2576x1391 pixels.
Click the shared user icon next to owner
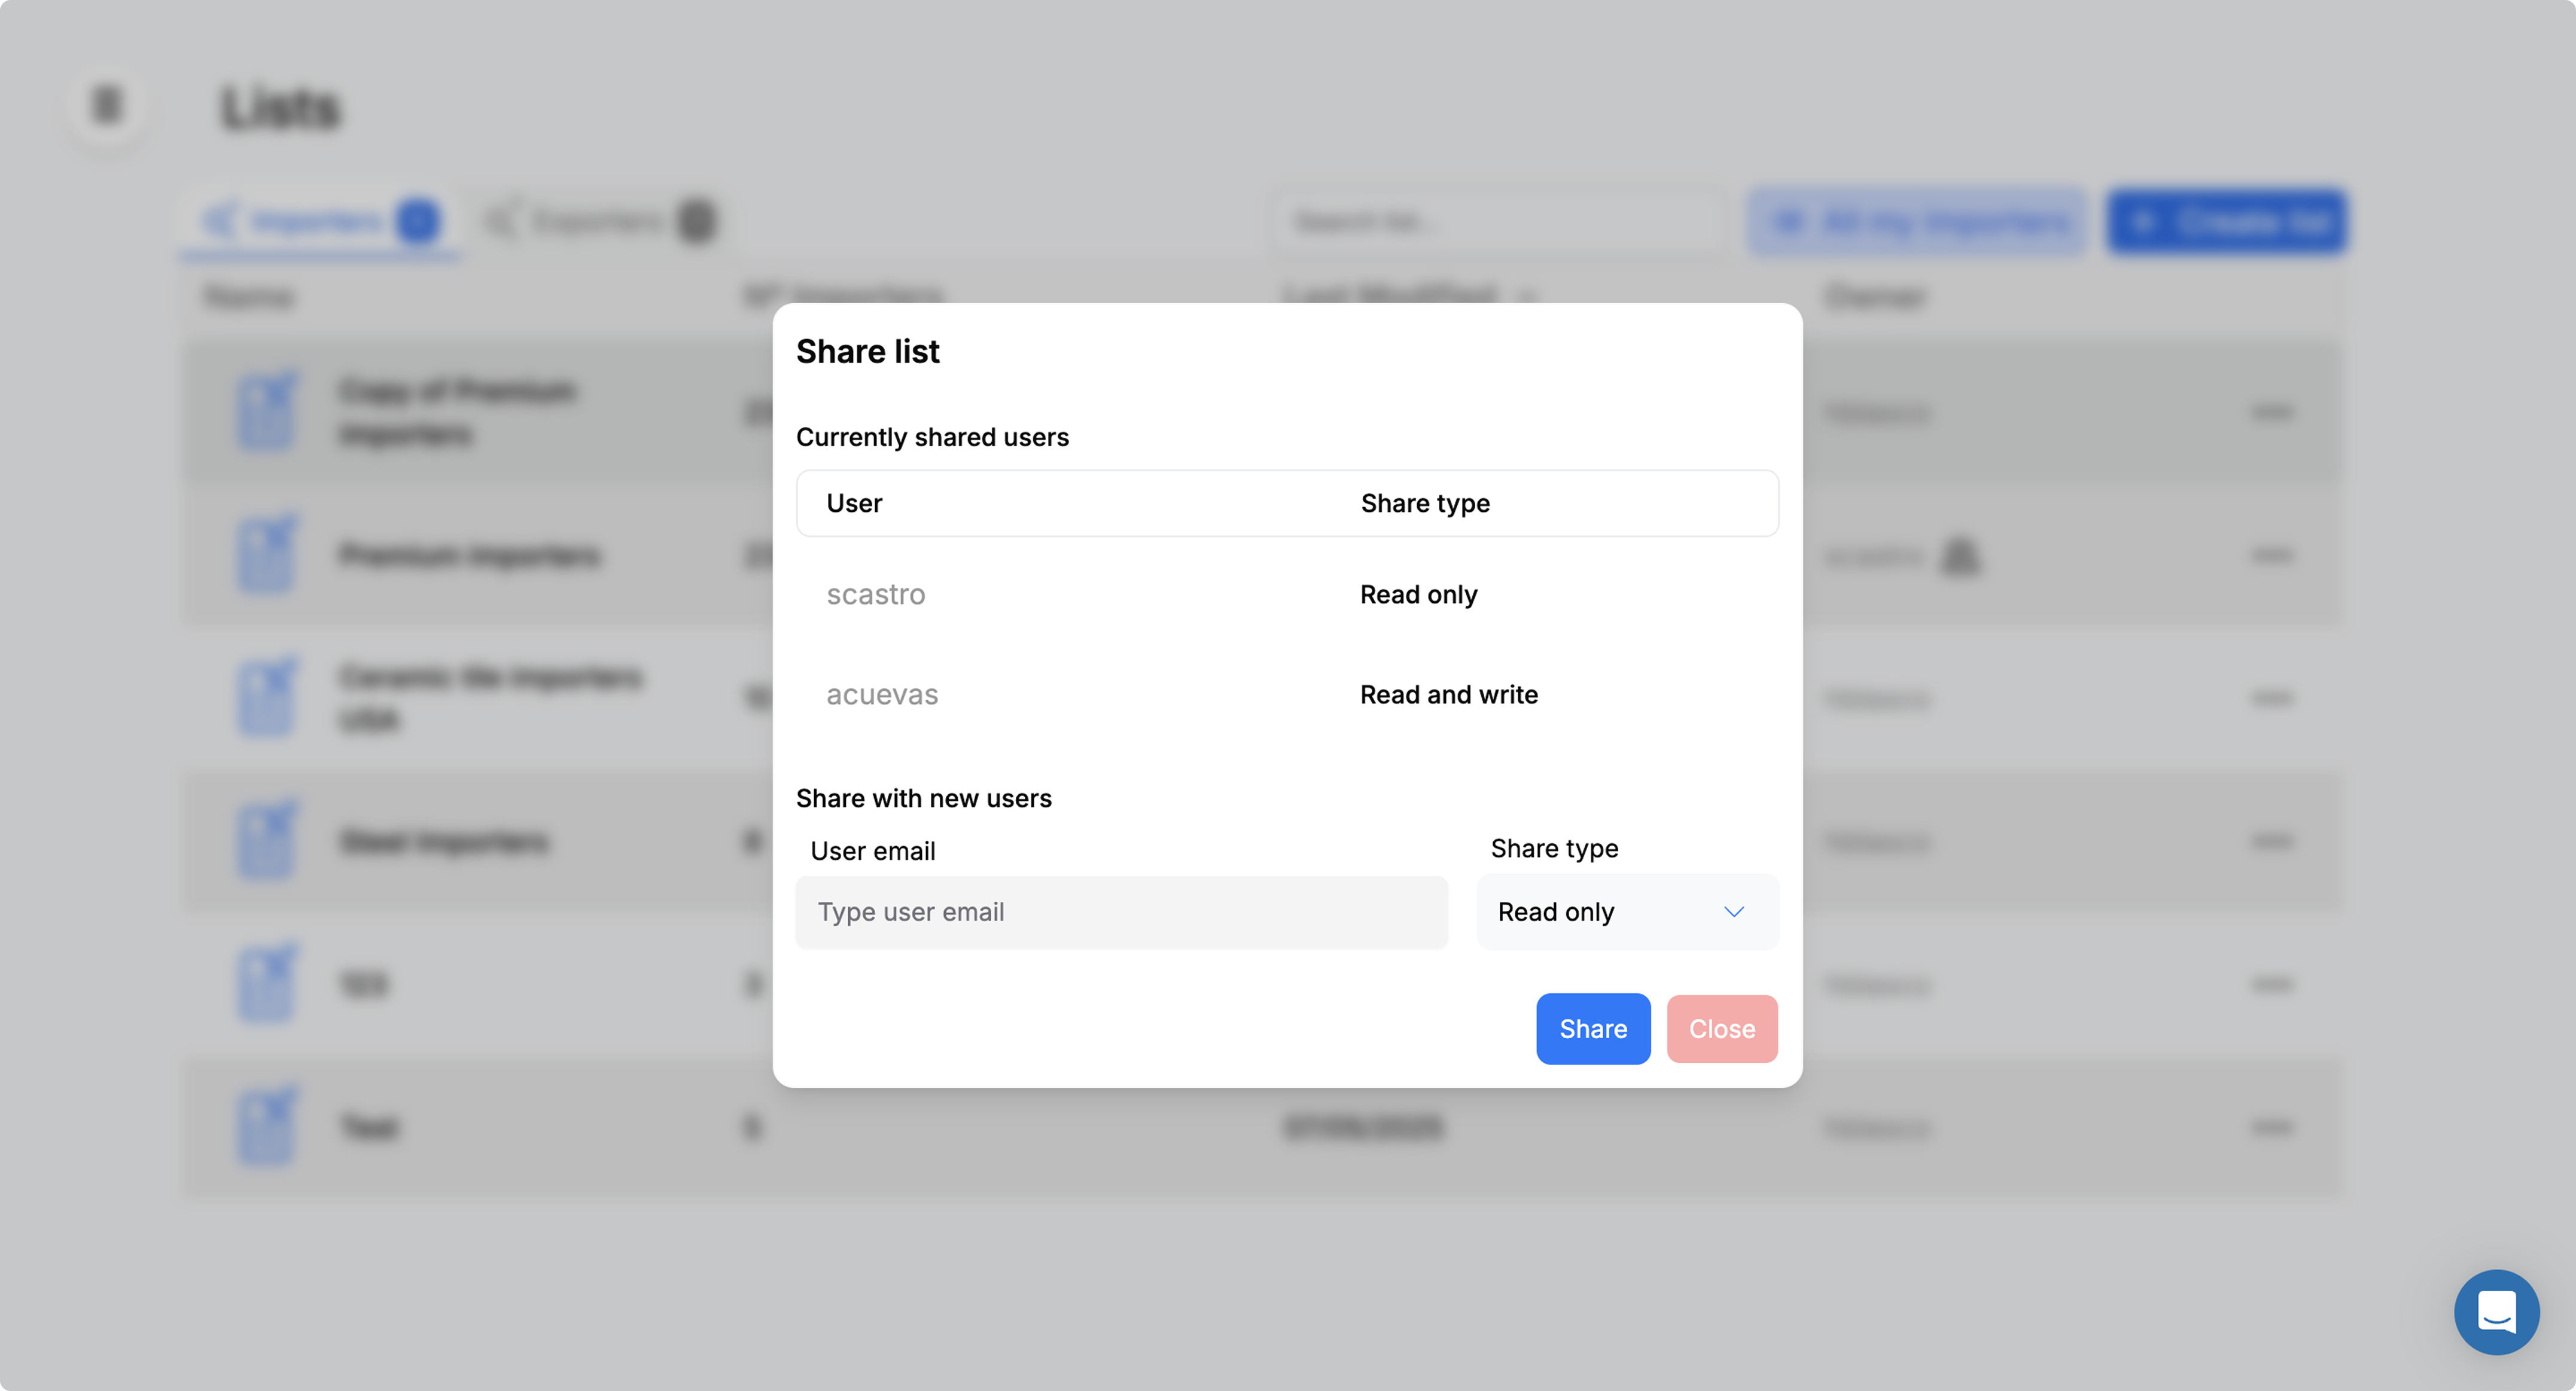(1959, 556)
